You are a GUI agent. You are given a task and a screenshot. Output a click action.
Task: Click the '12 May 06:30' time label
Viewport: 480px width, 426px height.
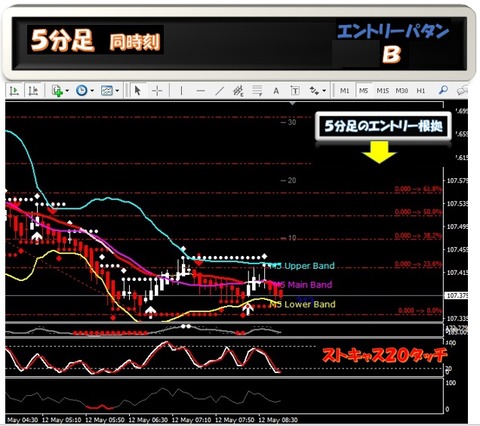(148, 420)
